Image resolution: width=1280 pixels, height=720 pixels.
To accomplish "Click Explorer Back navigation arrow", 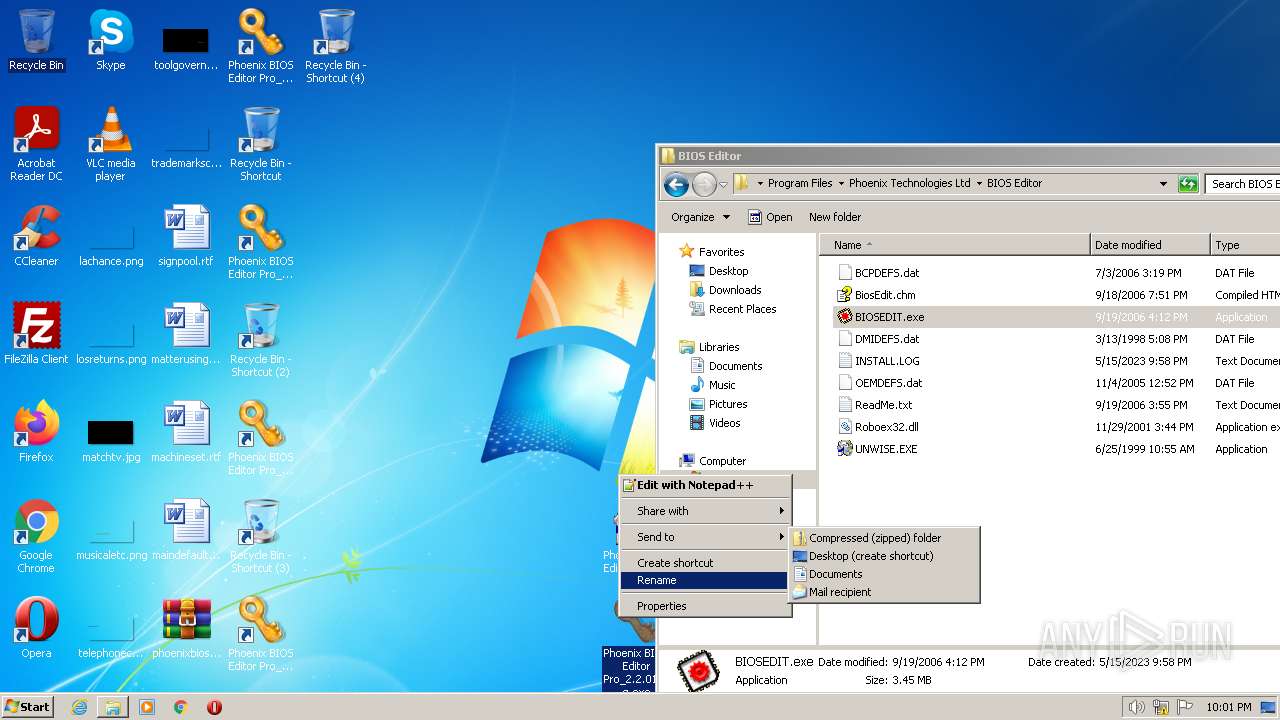I will tap(676, 184).
